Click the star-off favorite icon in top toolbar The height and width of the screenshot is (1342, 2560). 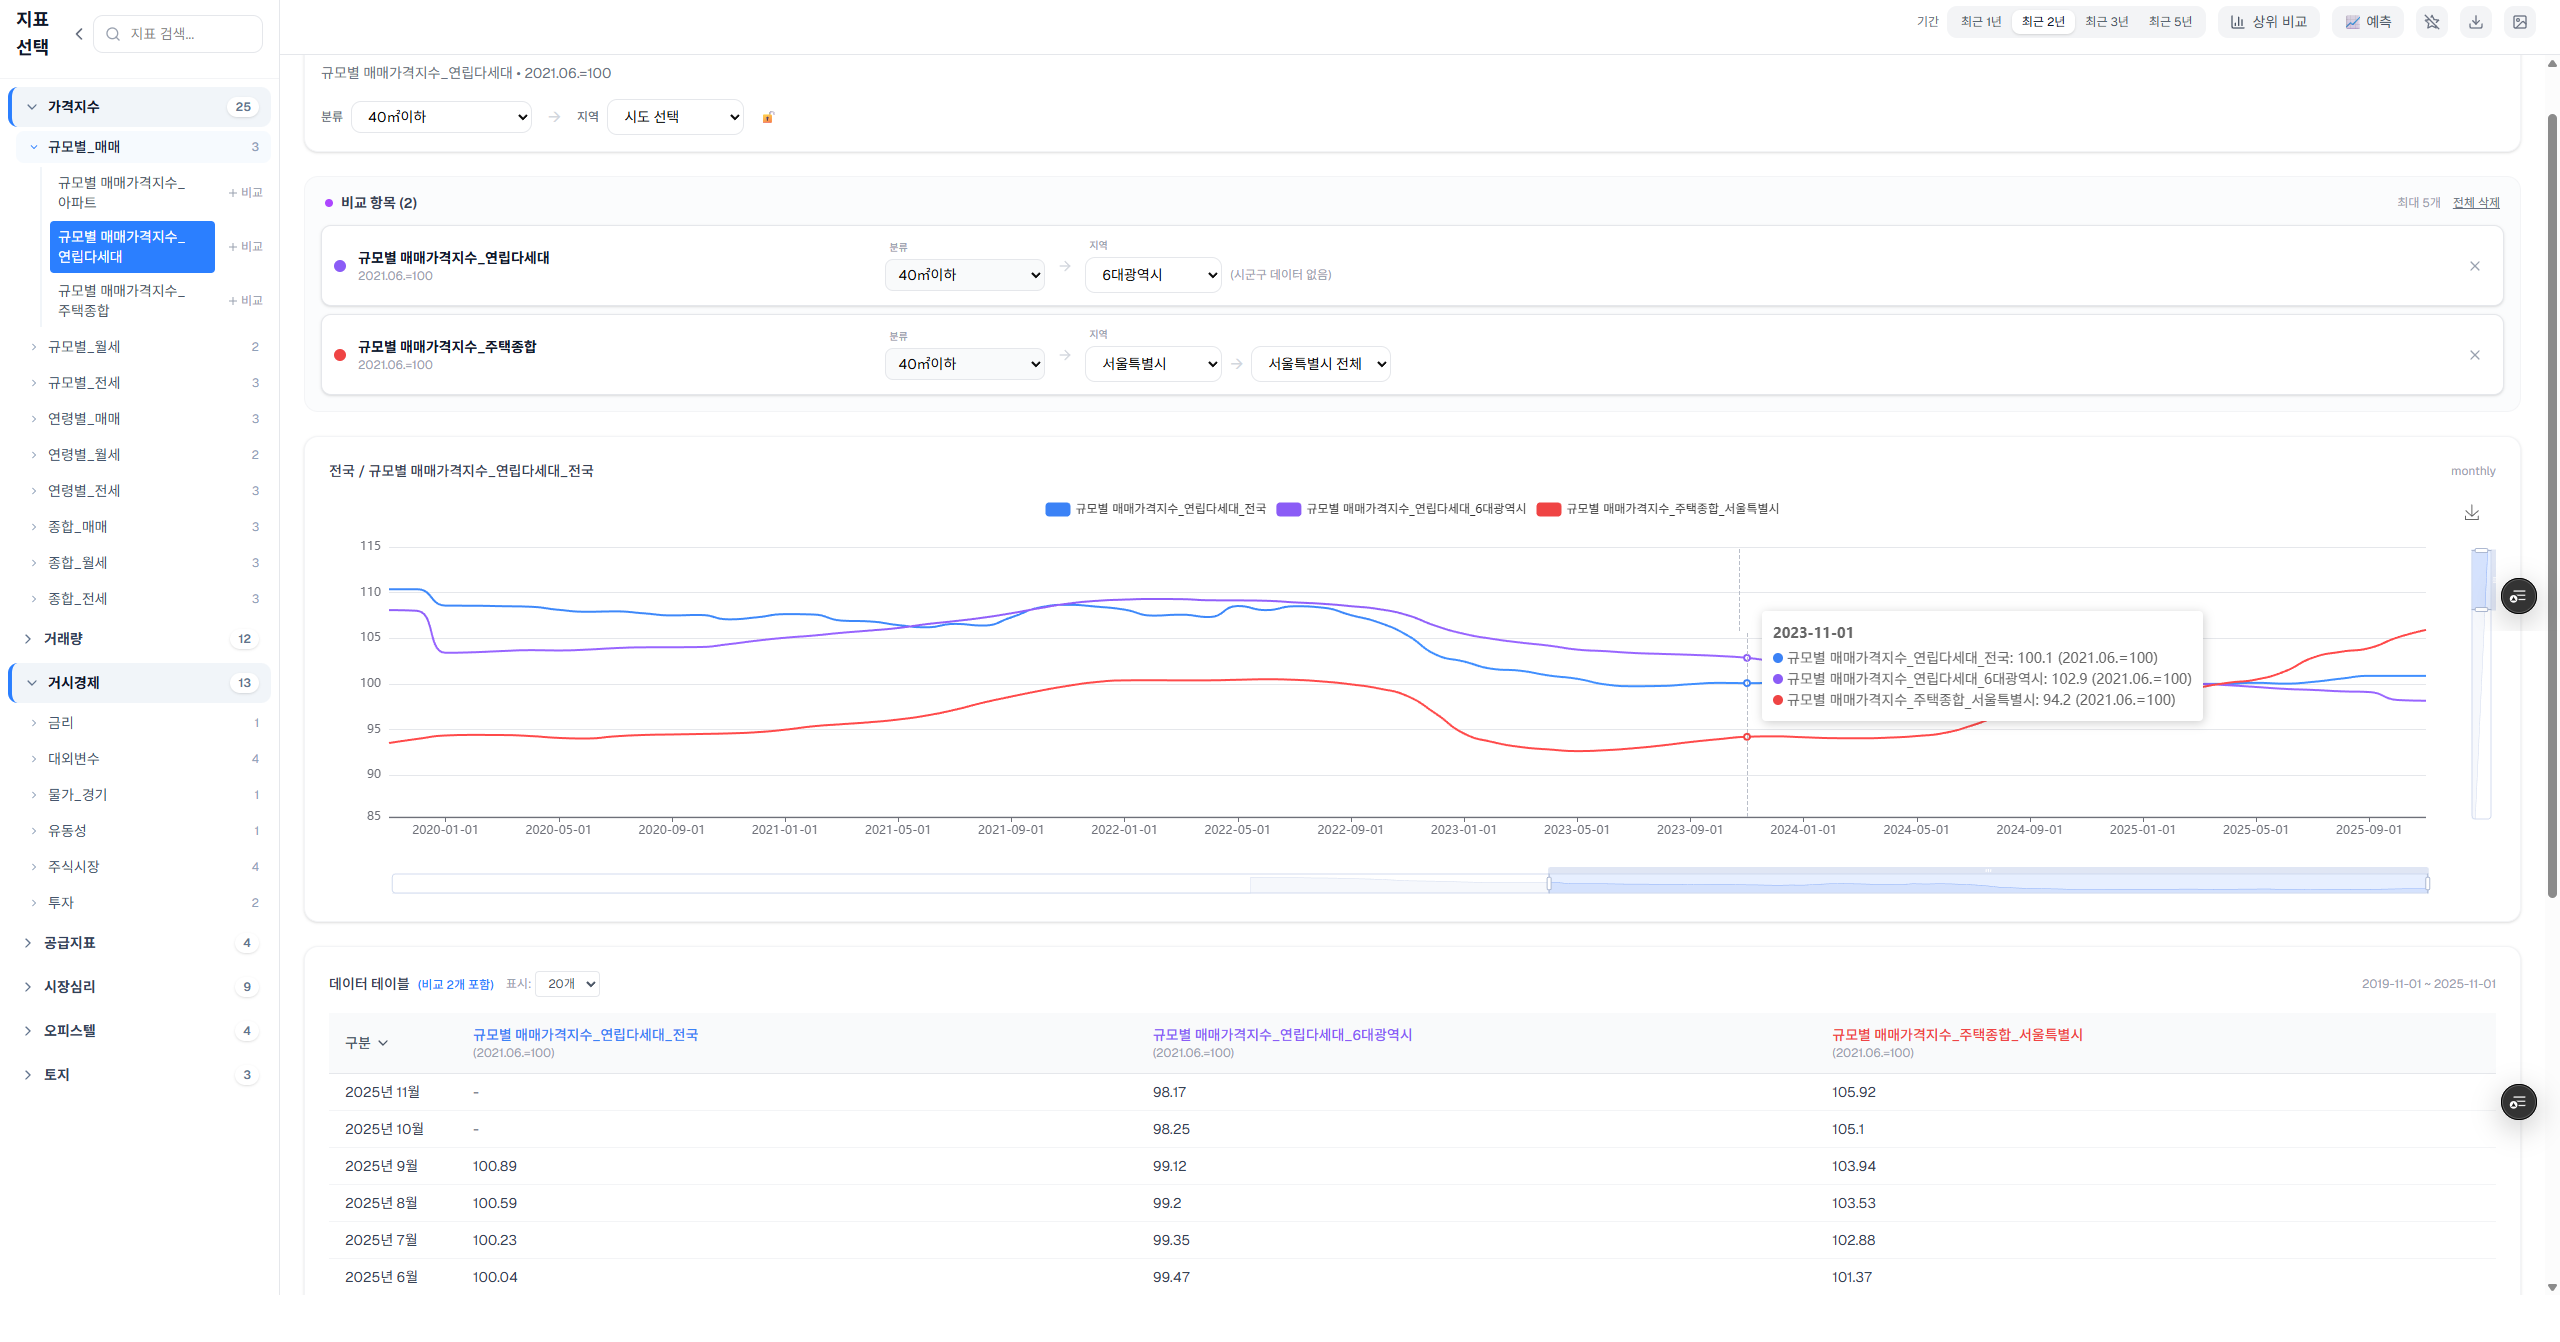[2431, 22]
